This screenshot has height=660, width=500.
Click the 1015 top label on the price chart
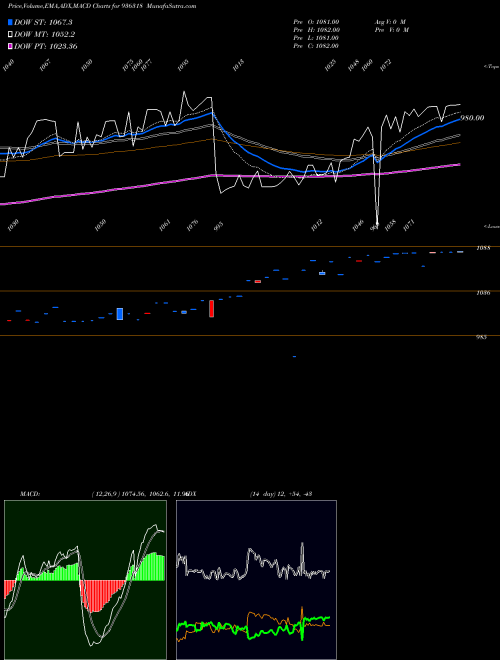click(238, 65)
